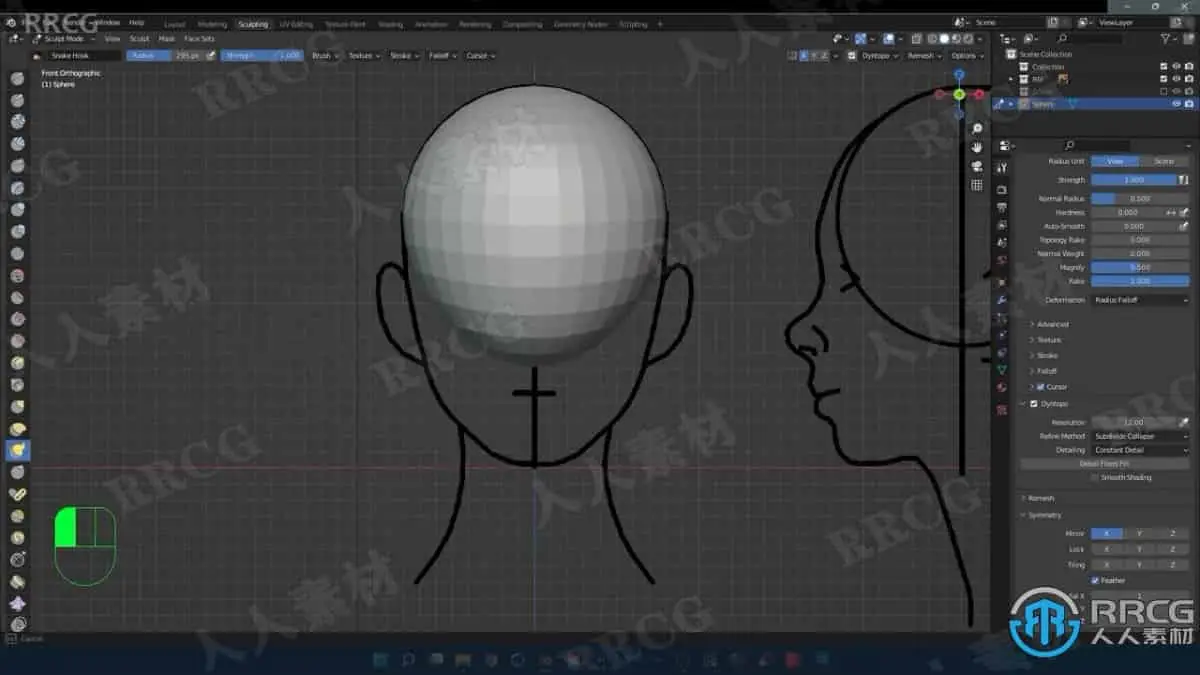Enable Lock Z axis button
1200x675 pixels.
1172,549
